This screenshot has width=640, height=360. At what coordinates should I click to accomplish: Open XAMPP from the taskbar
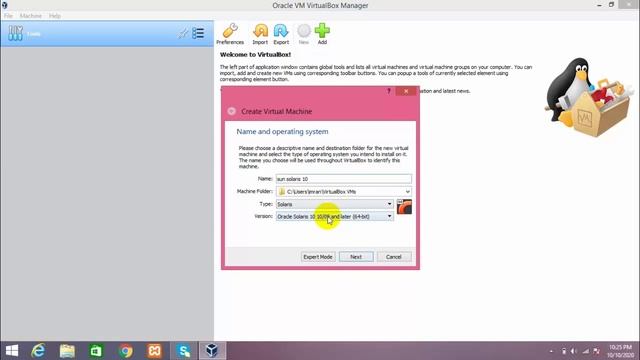pyautogui.click(x=155, y=351)
